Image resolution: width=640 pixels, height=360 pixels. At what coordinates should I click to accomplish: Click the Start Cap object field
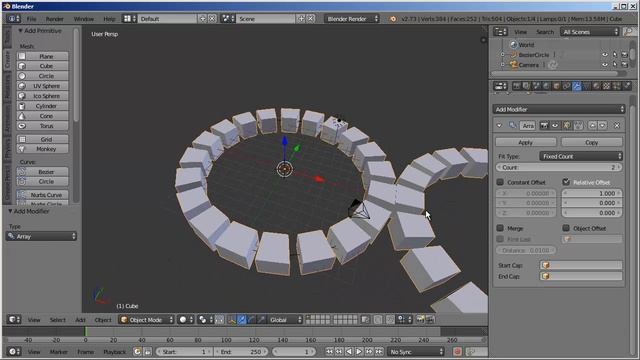[581, 265]
